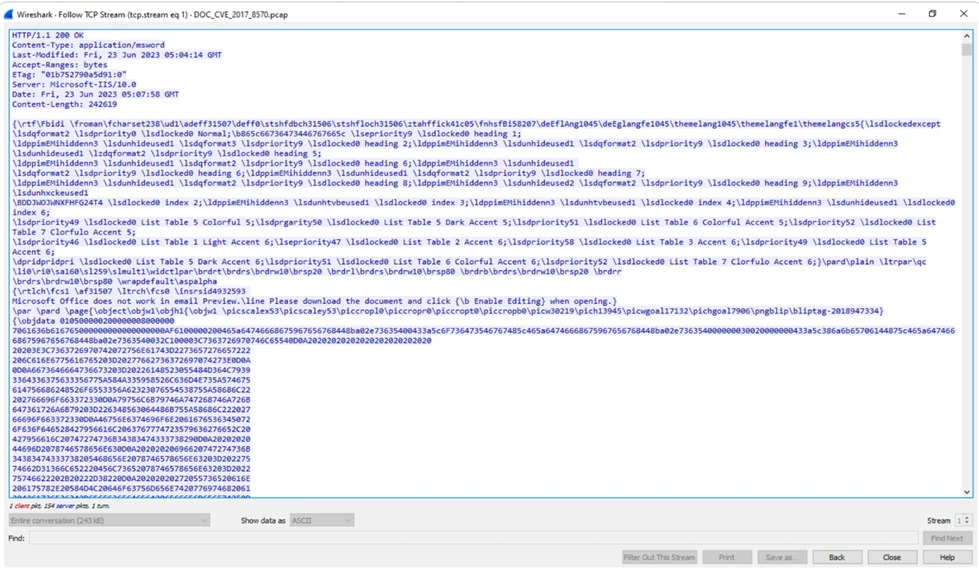This screenshot has width=979, height=571.
Task: Click the 'ETag' header line
Action: (69, 74)
